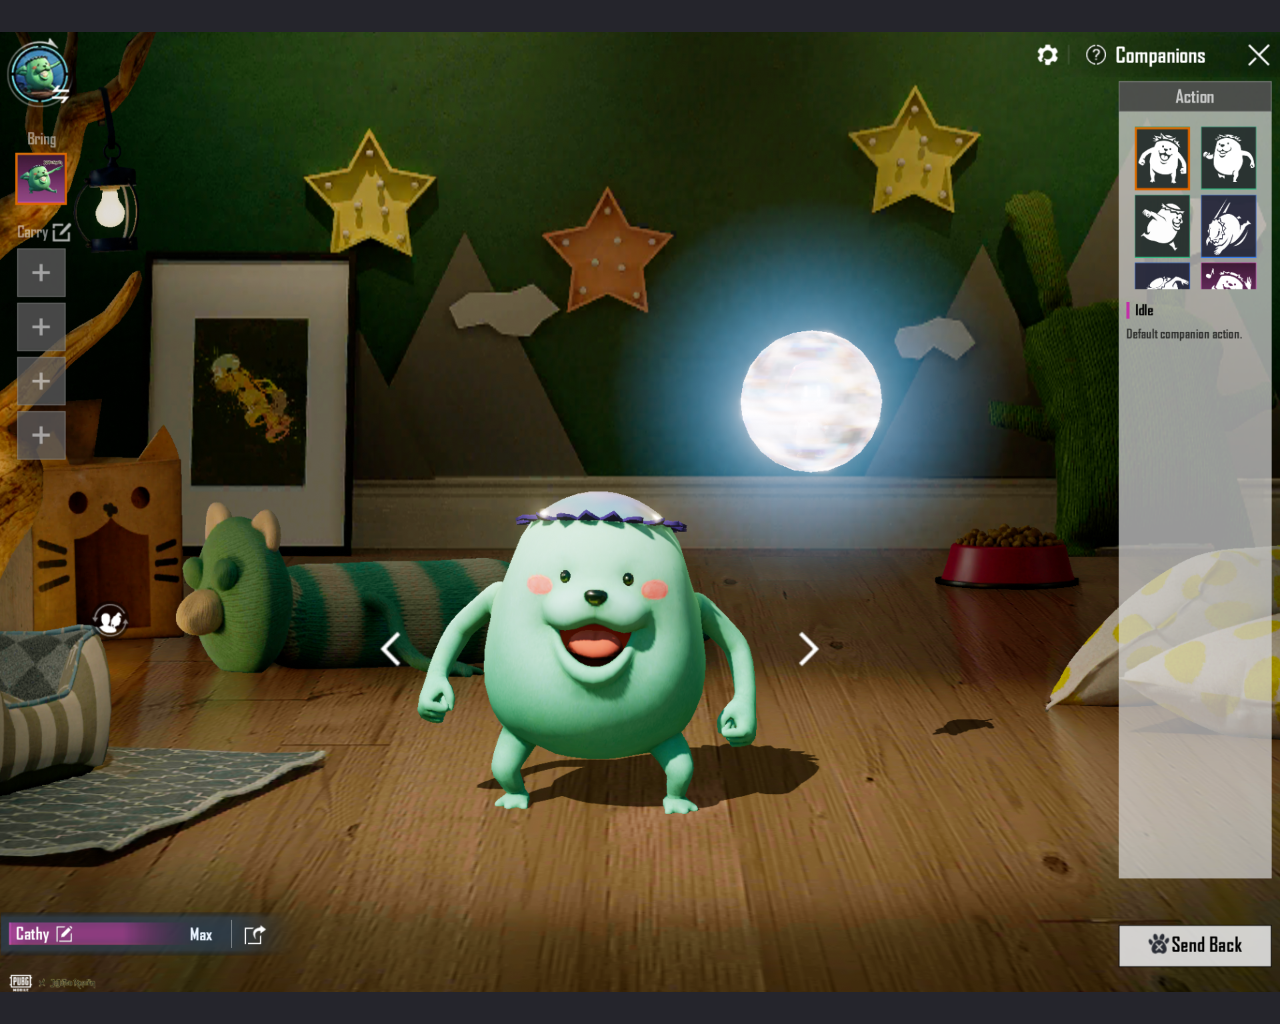Open the companion swap avatar icon
Screen dimensions: 1280x1024
[39, 73]
